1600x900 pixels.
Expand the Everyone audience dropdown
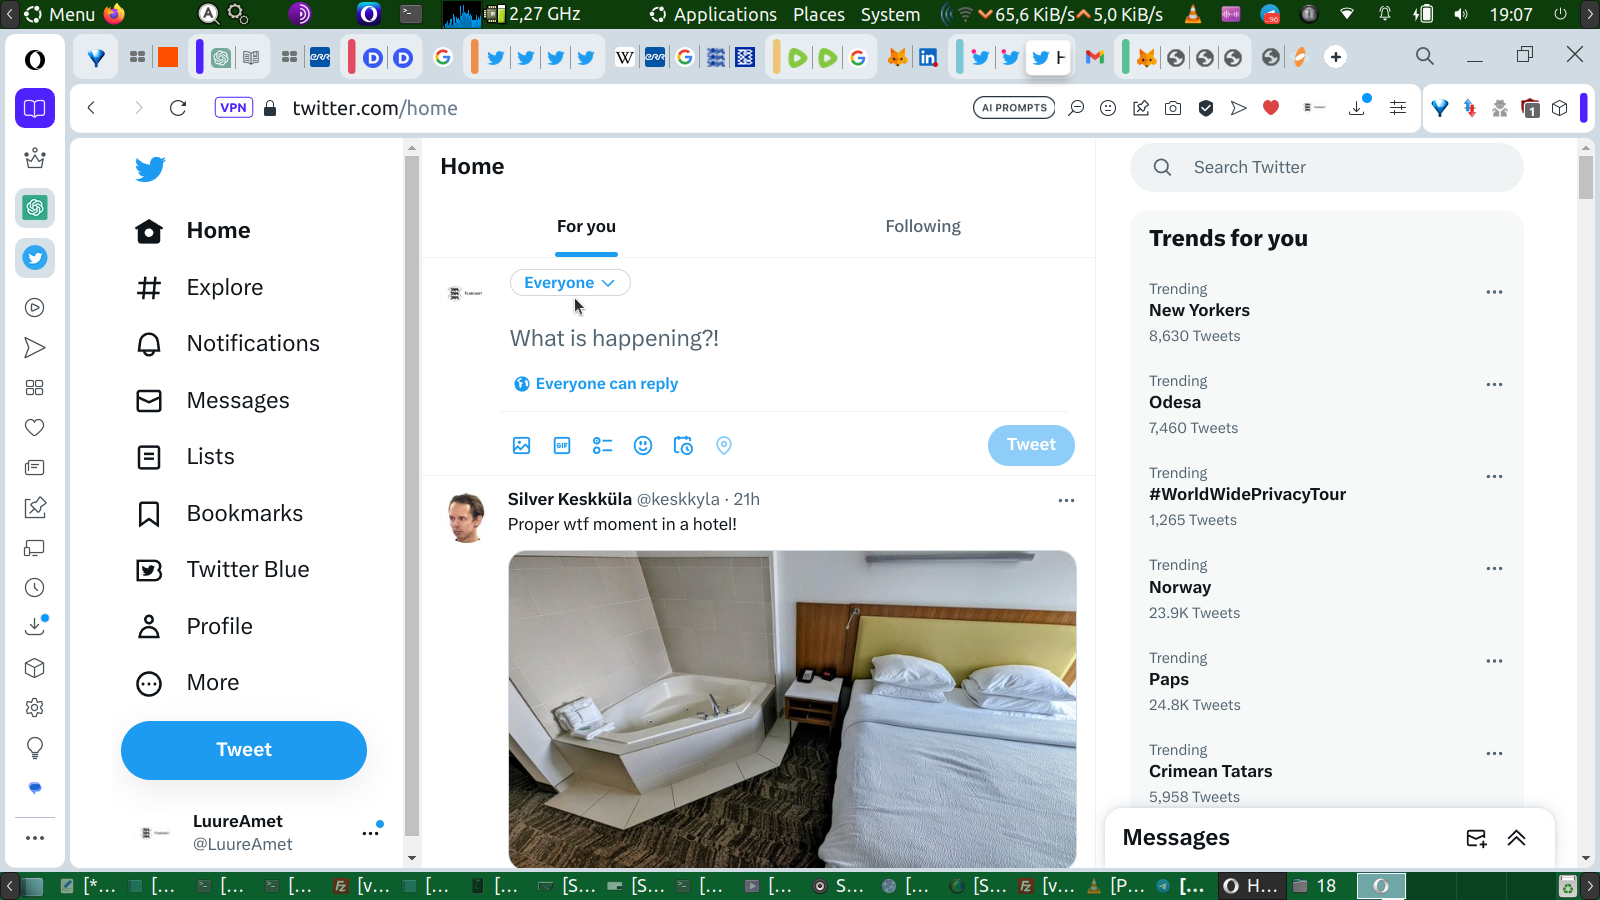pos(570,283)
